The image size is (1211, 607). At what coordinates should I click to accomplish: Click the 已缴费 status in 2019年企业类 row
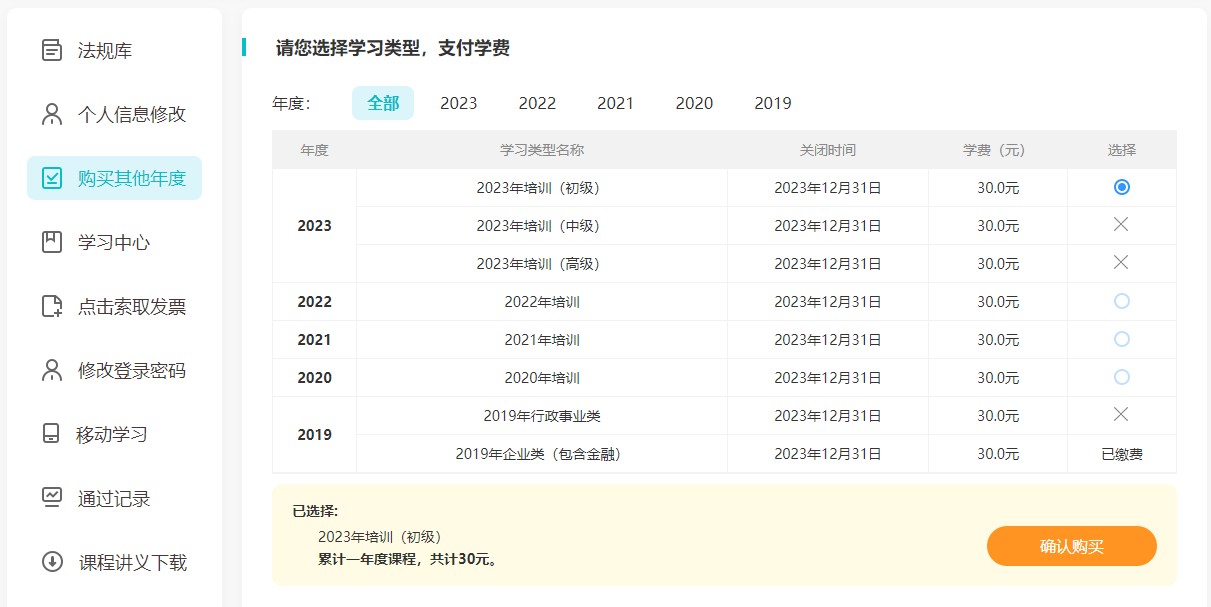1122,454
